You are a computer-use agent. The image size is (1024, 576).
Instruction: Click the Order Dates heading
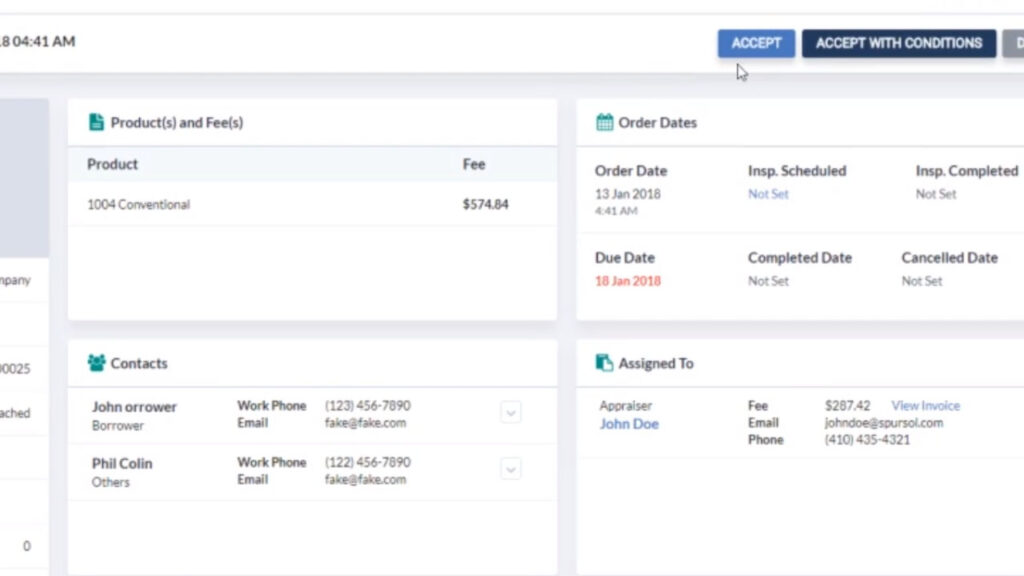[x=657, y=123]
